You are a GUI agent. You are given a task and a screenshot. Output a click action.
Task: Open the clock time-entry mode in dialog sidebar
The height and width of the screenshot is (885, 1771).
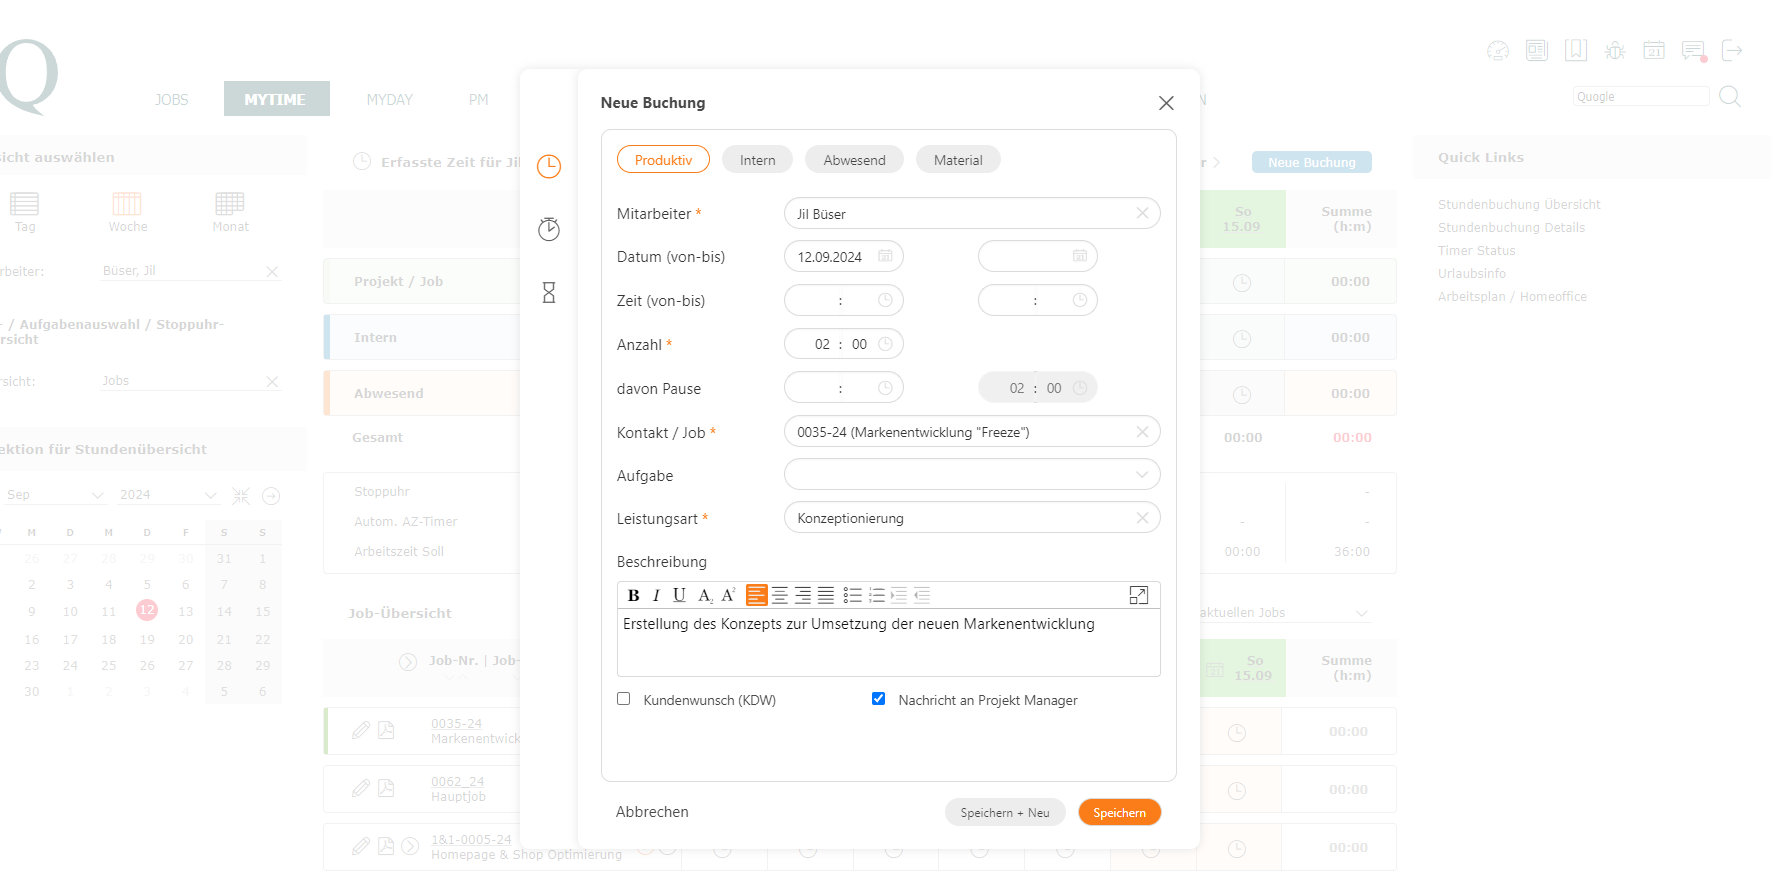(549, 166)
